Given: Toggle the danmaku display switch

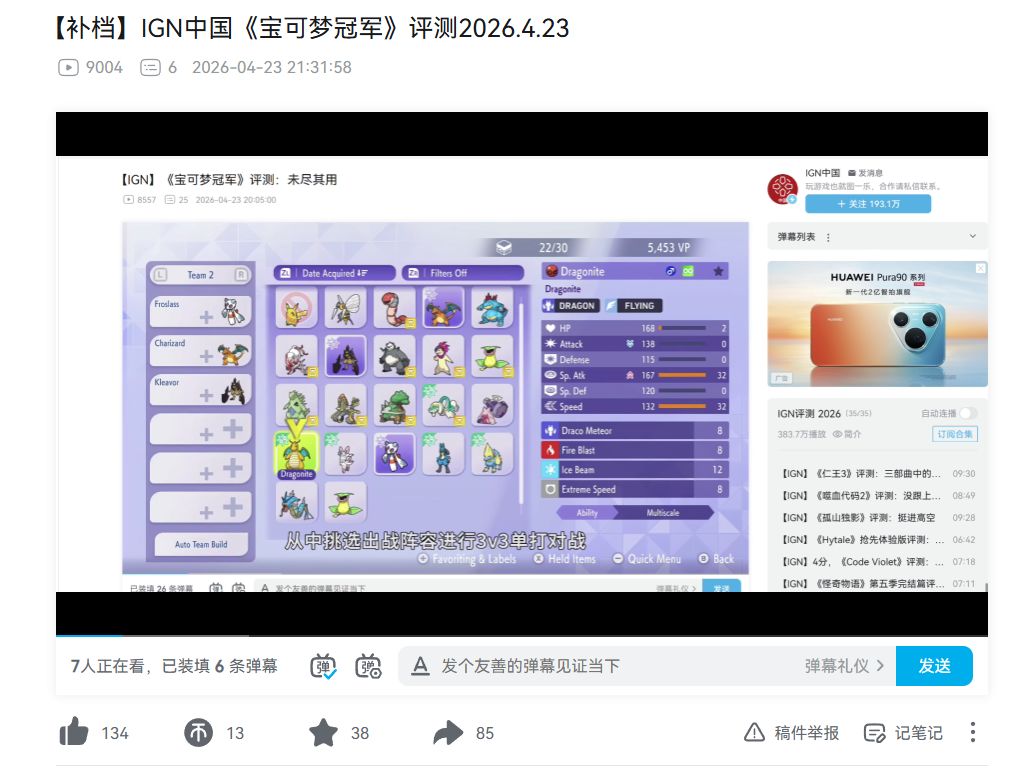Looking at the screenshot, I should [323, 666].
